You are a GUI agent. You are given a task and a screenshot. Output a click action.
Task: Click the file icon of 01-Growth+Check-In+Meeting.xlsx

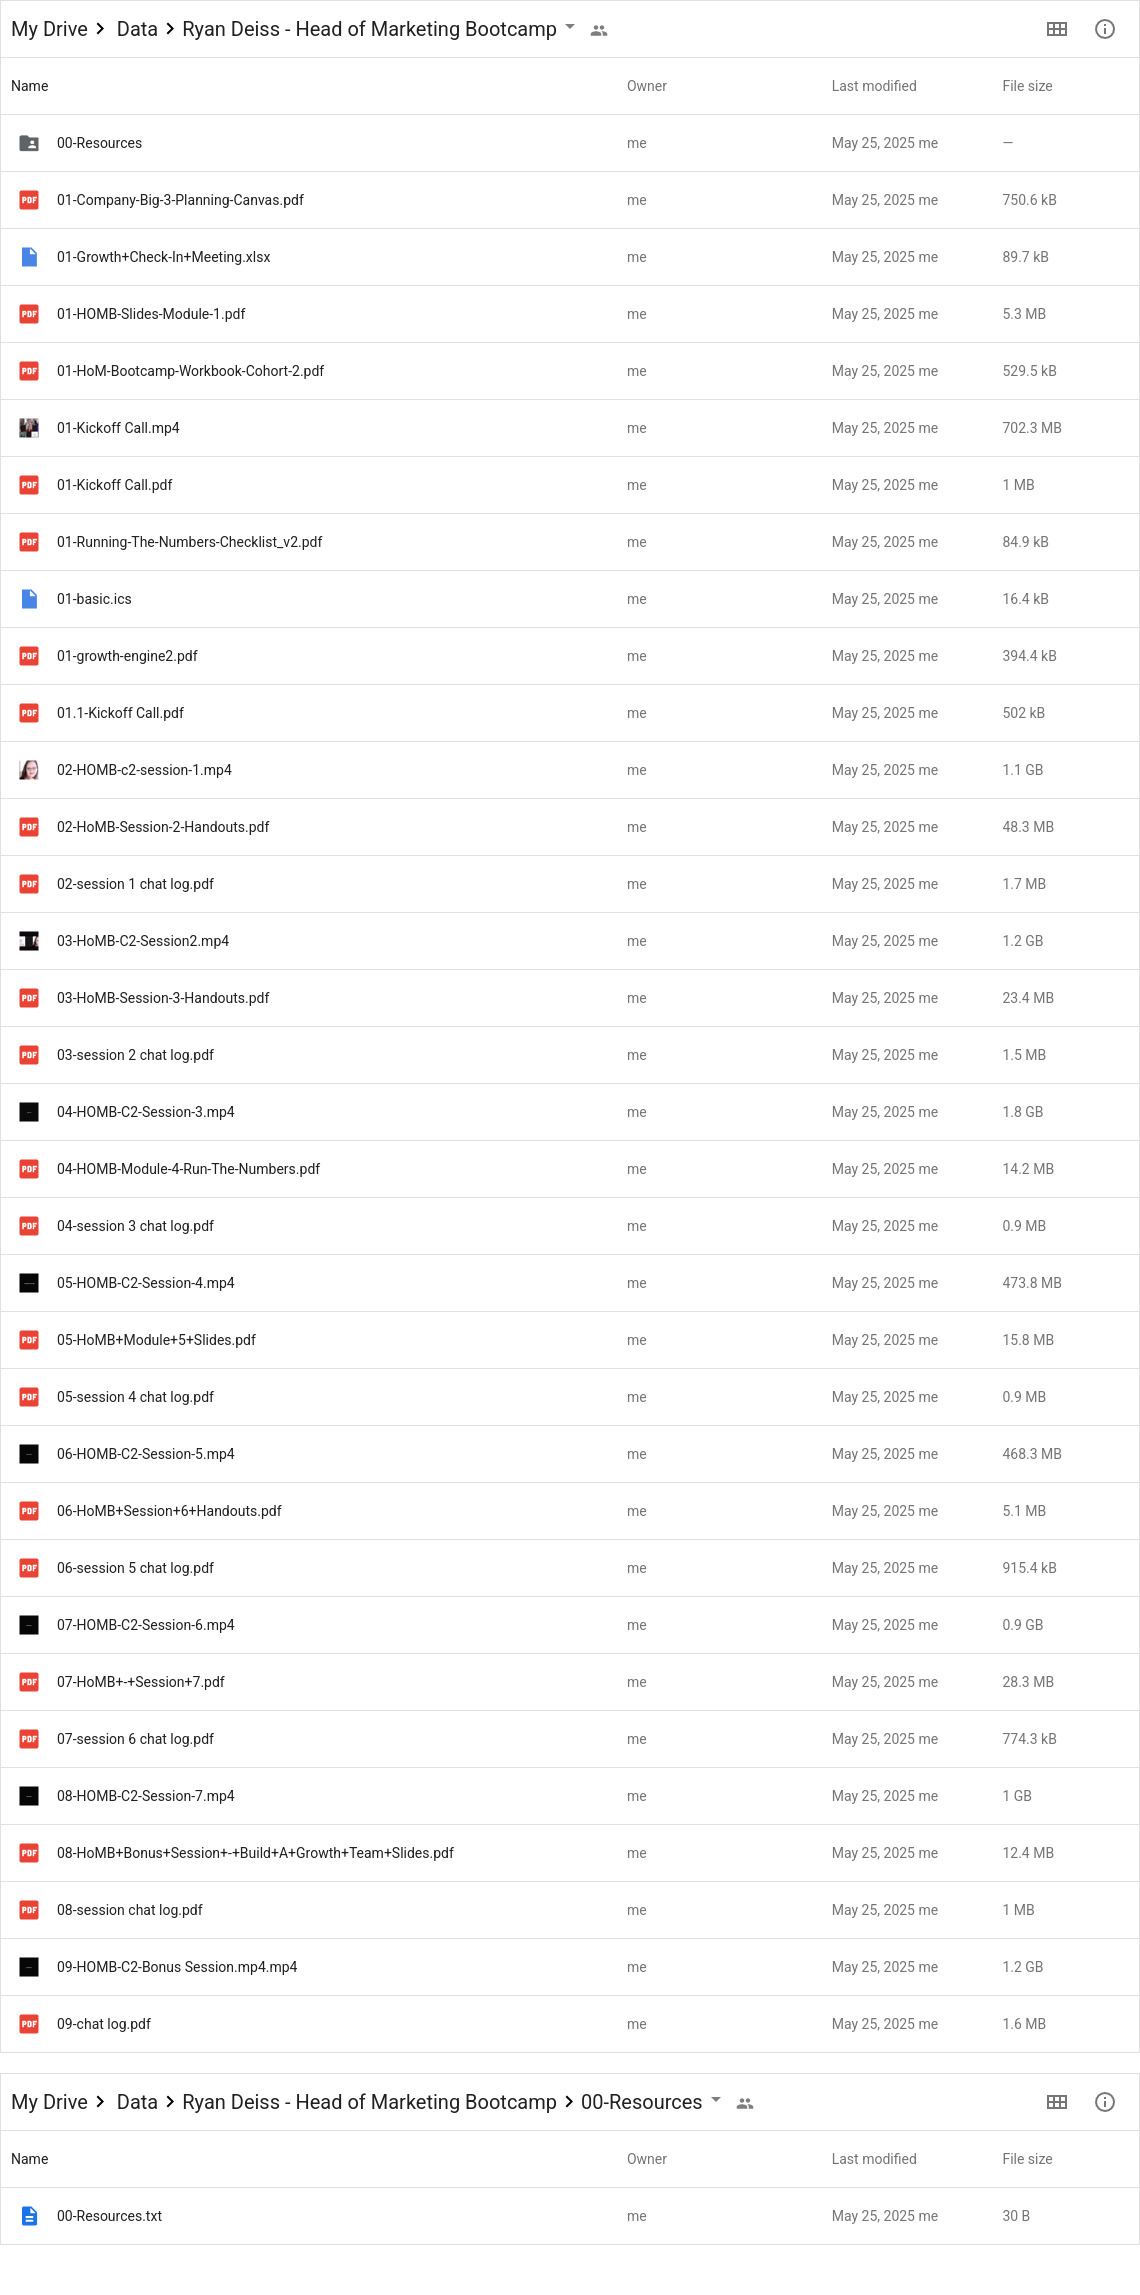tap(29, 257)
